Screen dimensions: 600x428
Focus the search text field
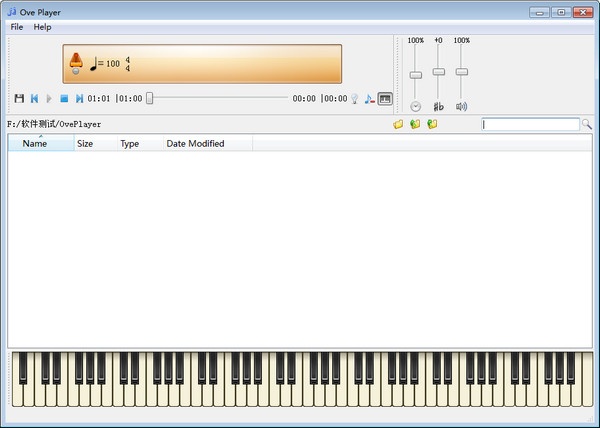[x=530, y=125]
